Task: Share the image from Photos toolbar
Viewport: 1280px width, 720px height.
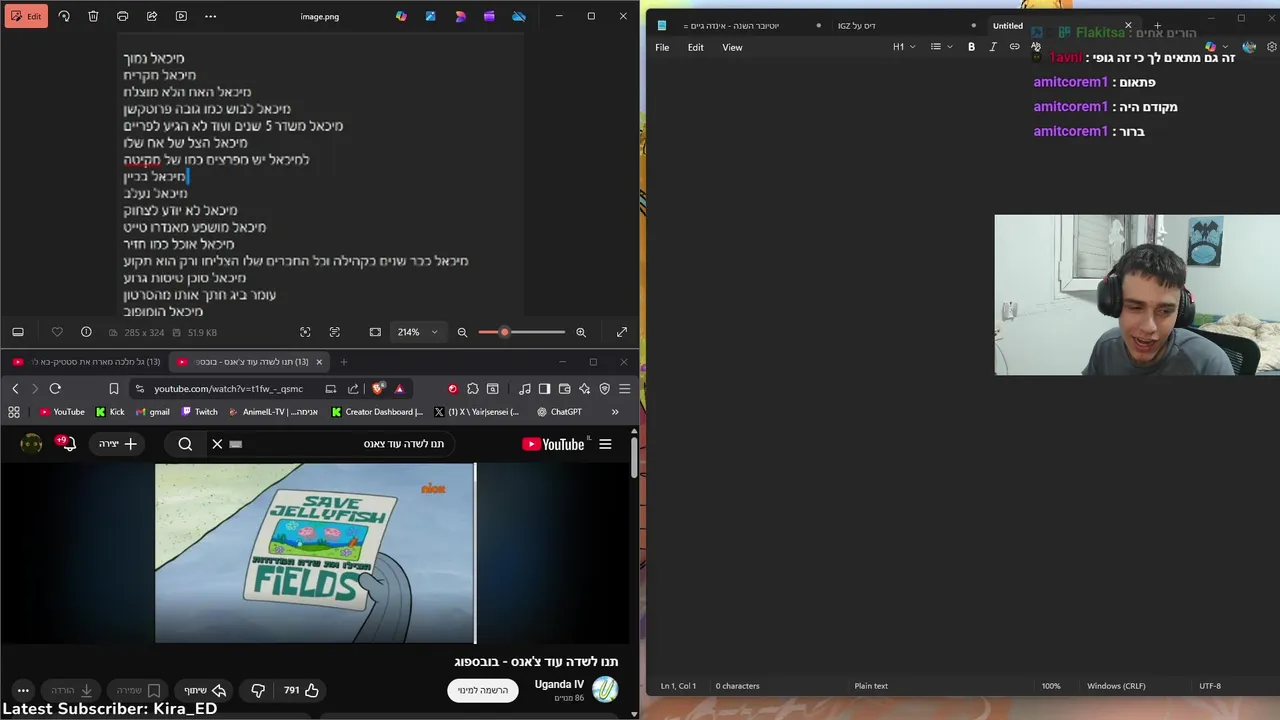Action: click(152, 16)
